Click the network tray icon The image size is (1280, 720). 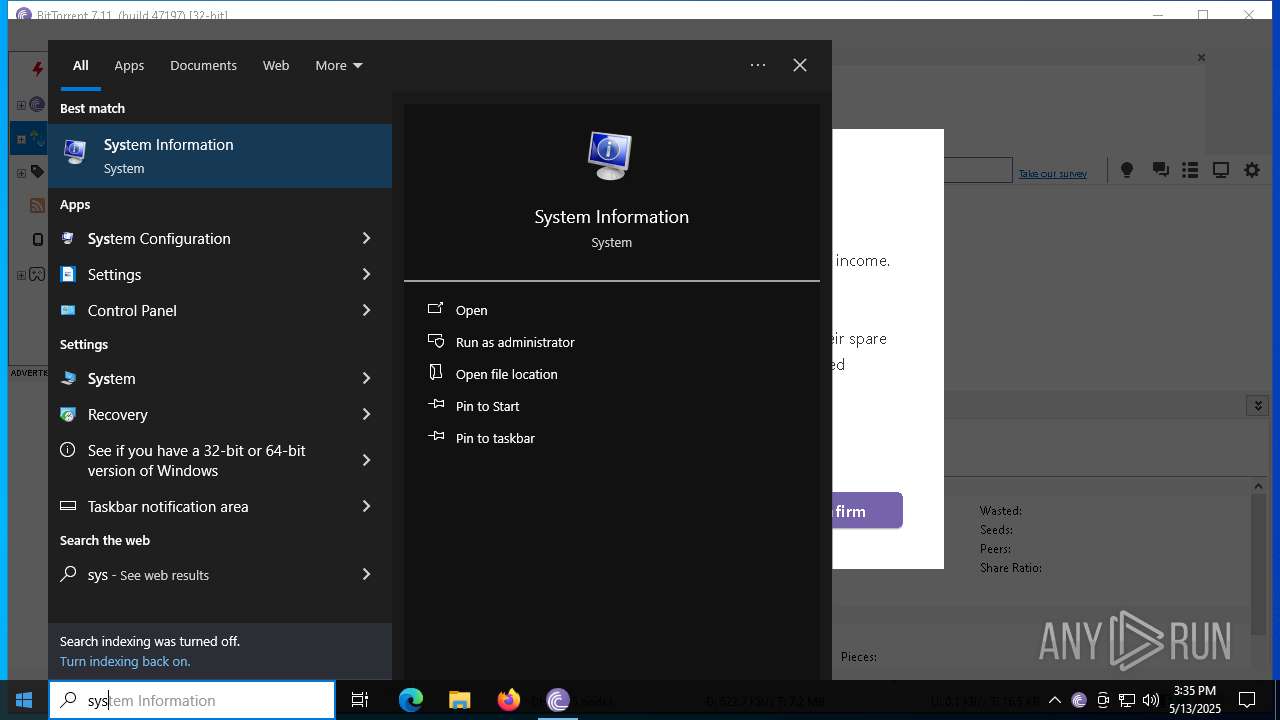pos(1127,700)
